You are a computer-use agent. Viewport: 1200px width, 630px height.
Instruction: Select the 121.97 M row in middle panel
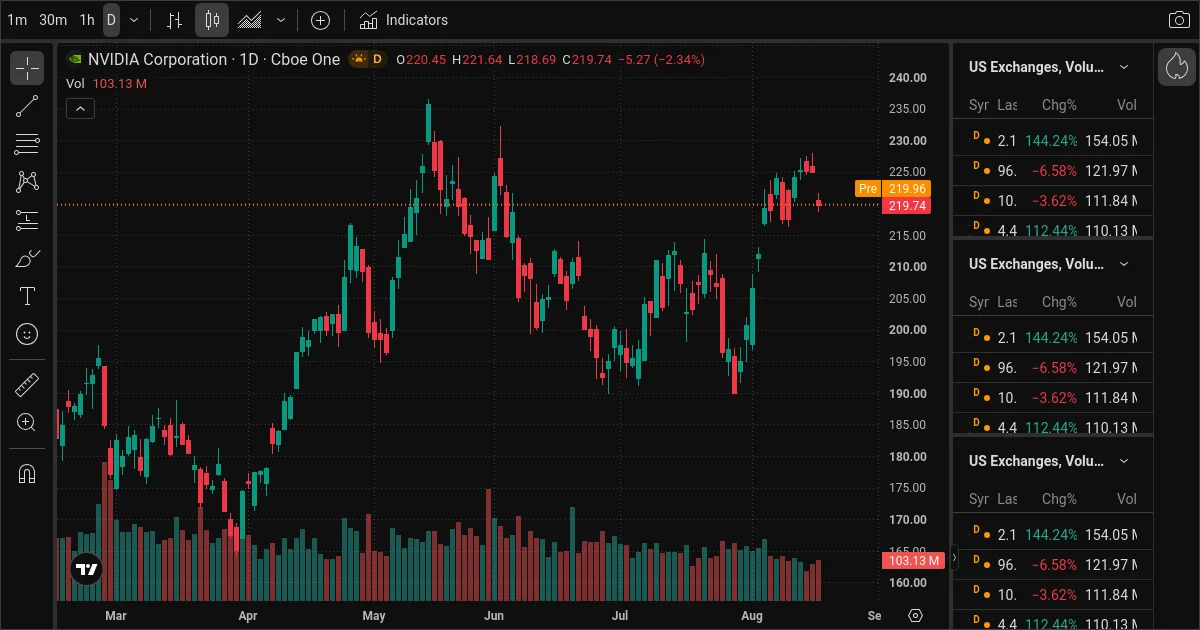pyautogui.click(x=1053, y=368)
